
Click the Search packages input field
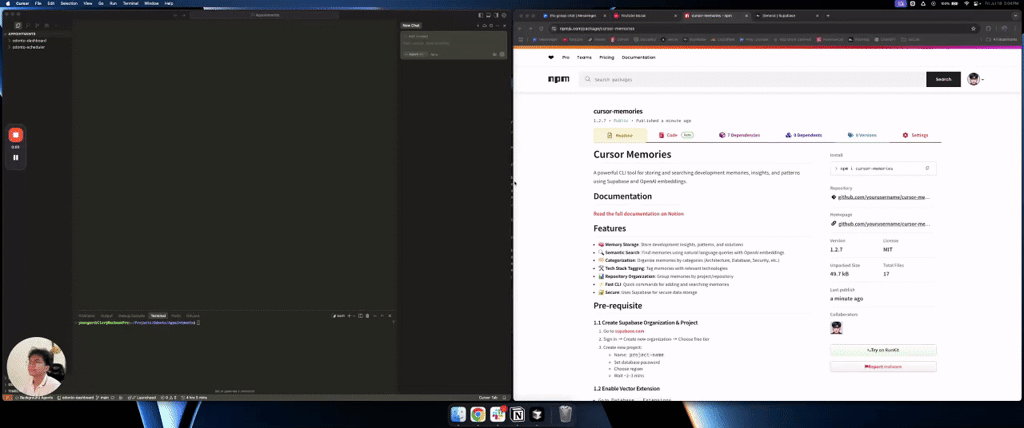pos(750,79)
